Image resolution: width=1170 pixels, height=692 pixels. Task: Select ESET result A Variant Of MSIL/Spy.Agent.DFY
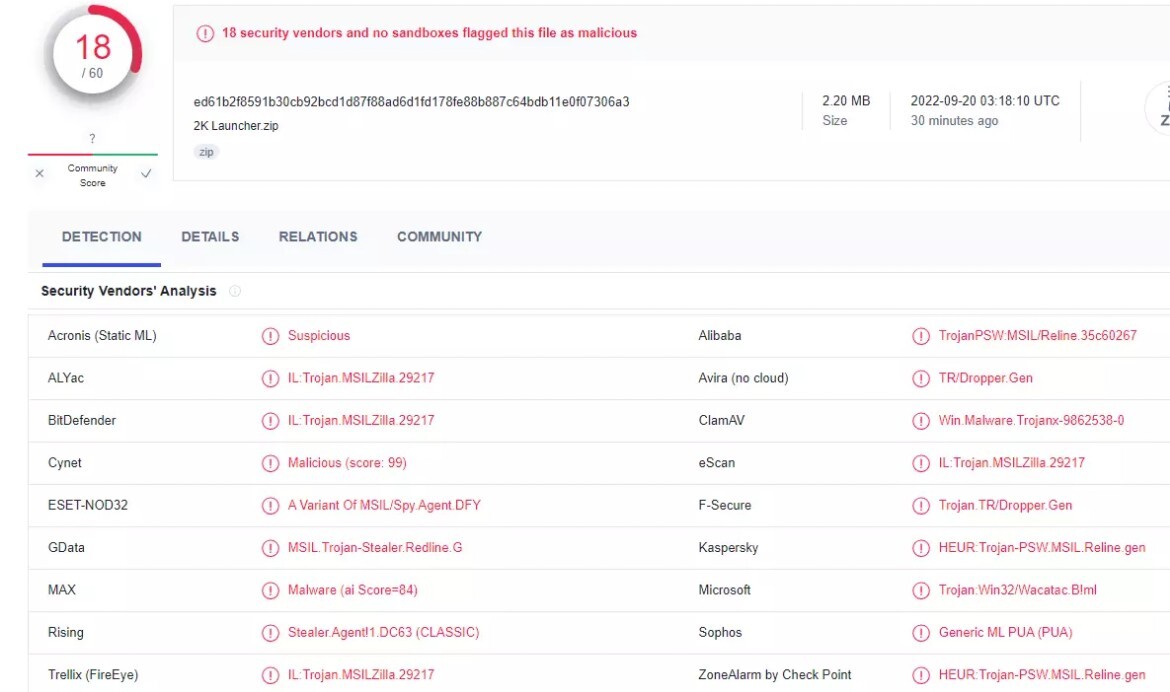(x=384, y=505)
